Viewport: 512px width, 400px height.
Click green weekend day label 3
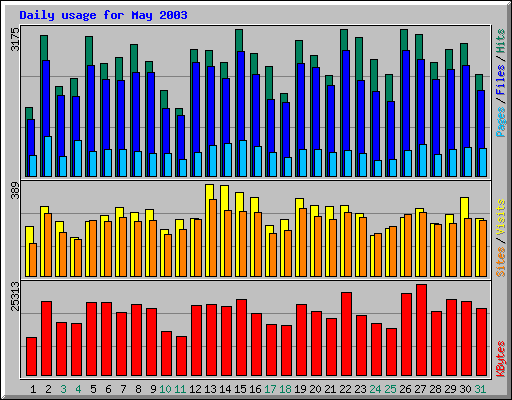(63, 389)
